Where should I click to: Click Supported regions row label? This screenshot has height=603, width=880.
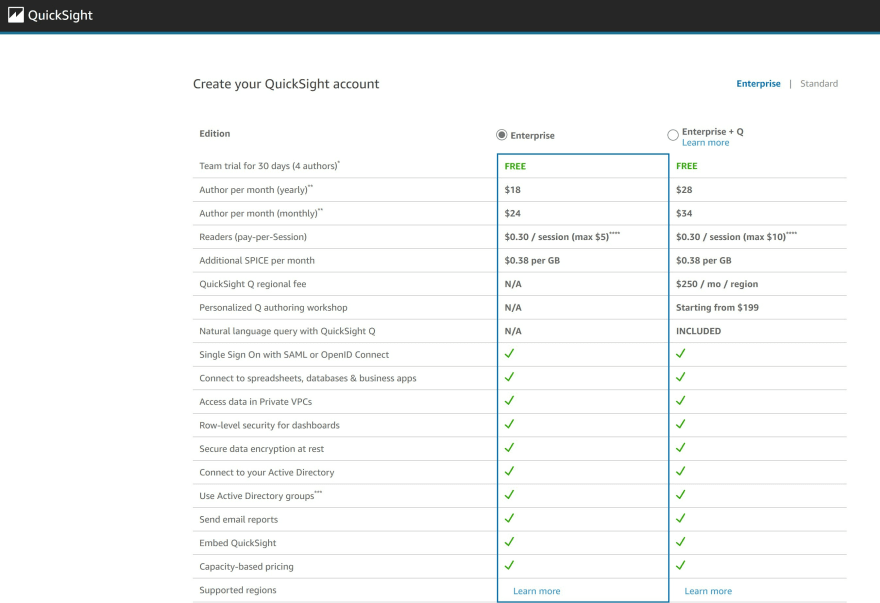click(x=238, y=590)
